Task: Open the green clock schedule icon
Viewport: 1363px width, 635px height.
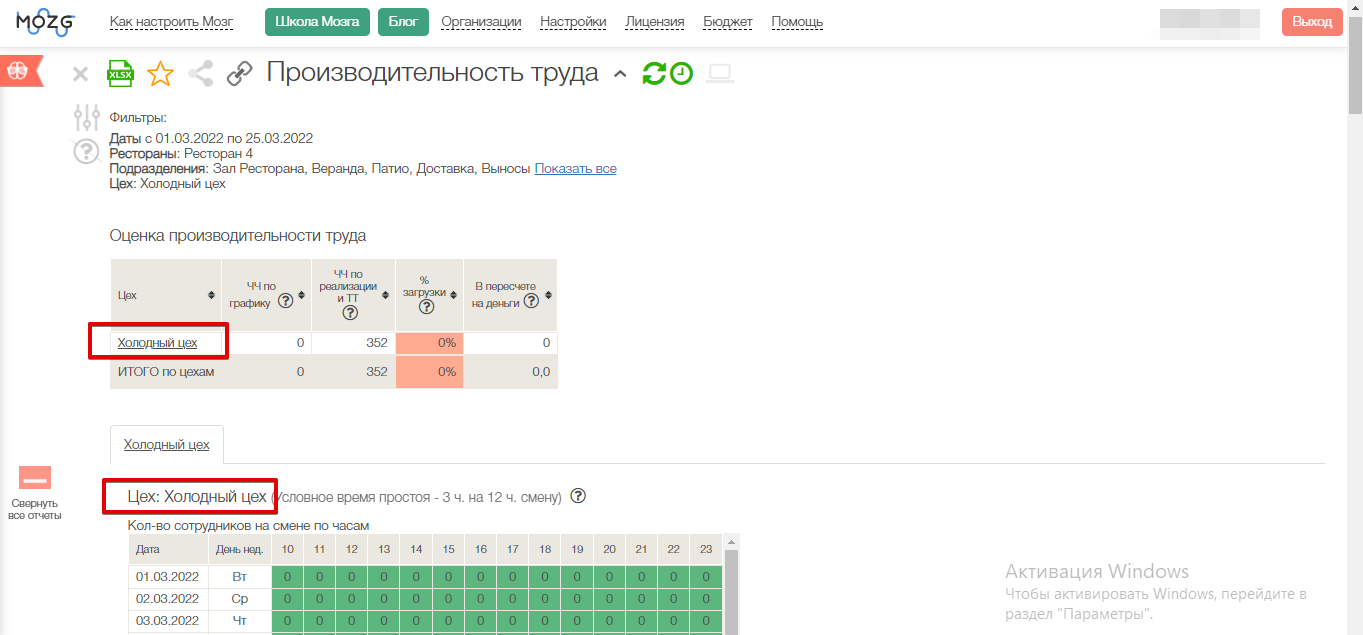Action: 681,73
